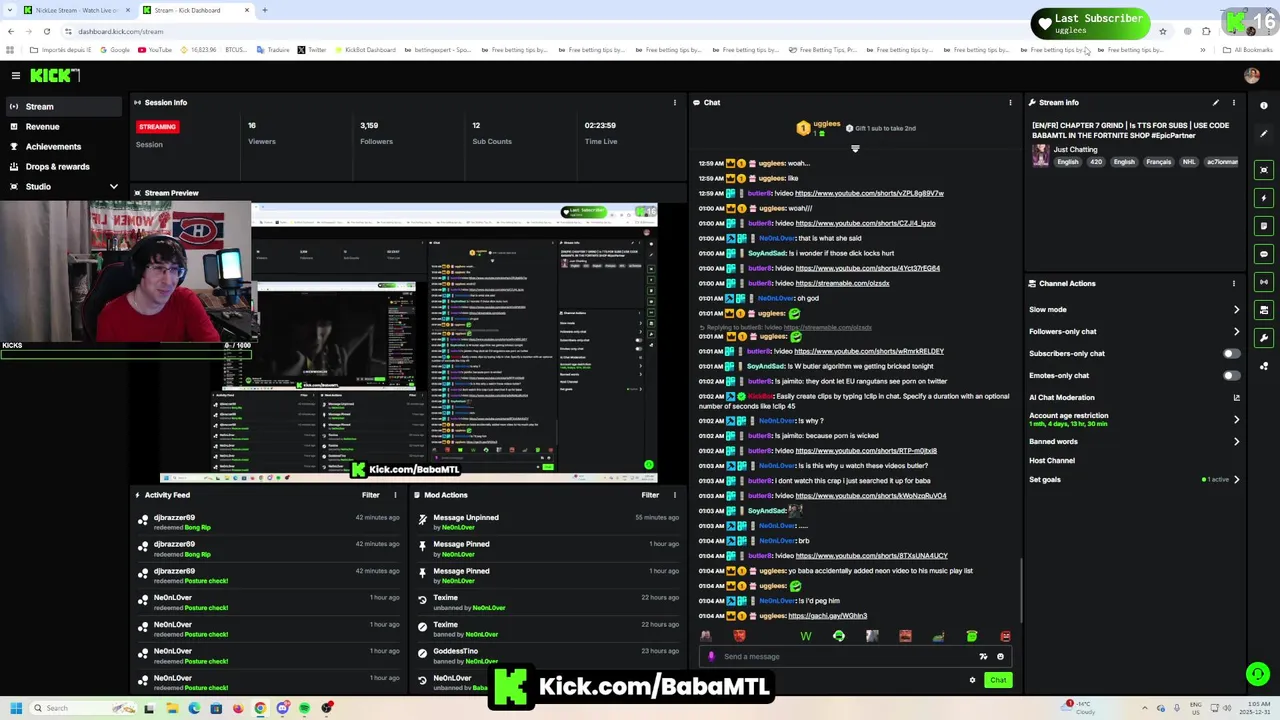Select the green W emote
Screen dimensions: 1280x720
coord(806,636)
